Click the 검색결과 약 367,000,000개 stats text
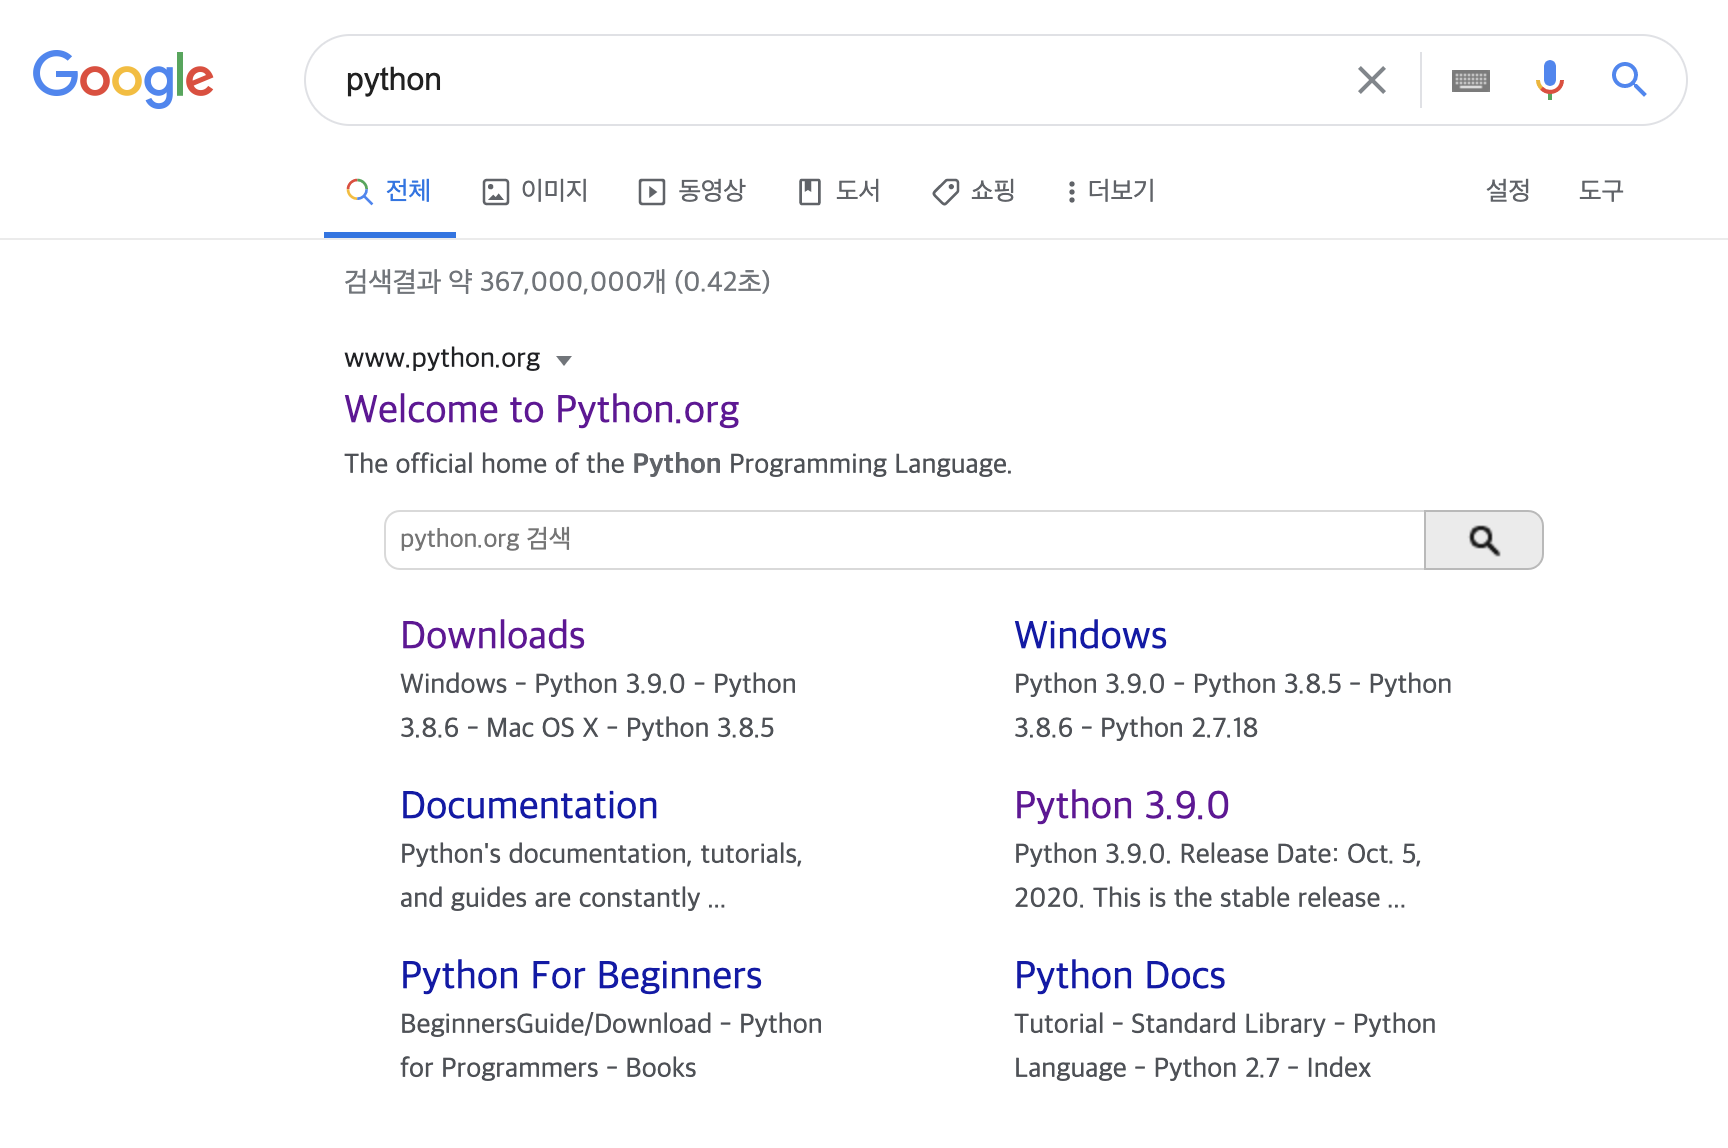This screenshot has height=1148, width=1728. [557, 281]
